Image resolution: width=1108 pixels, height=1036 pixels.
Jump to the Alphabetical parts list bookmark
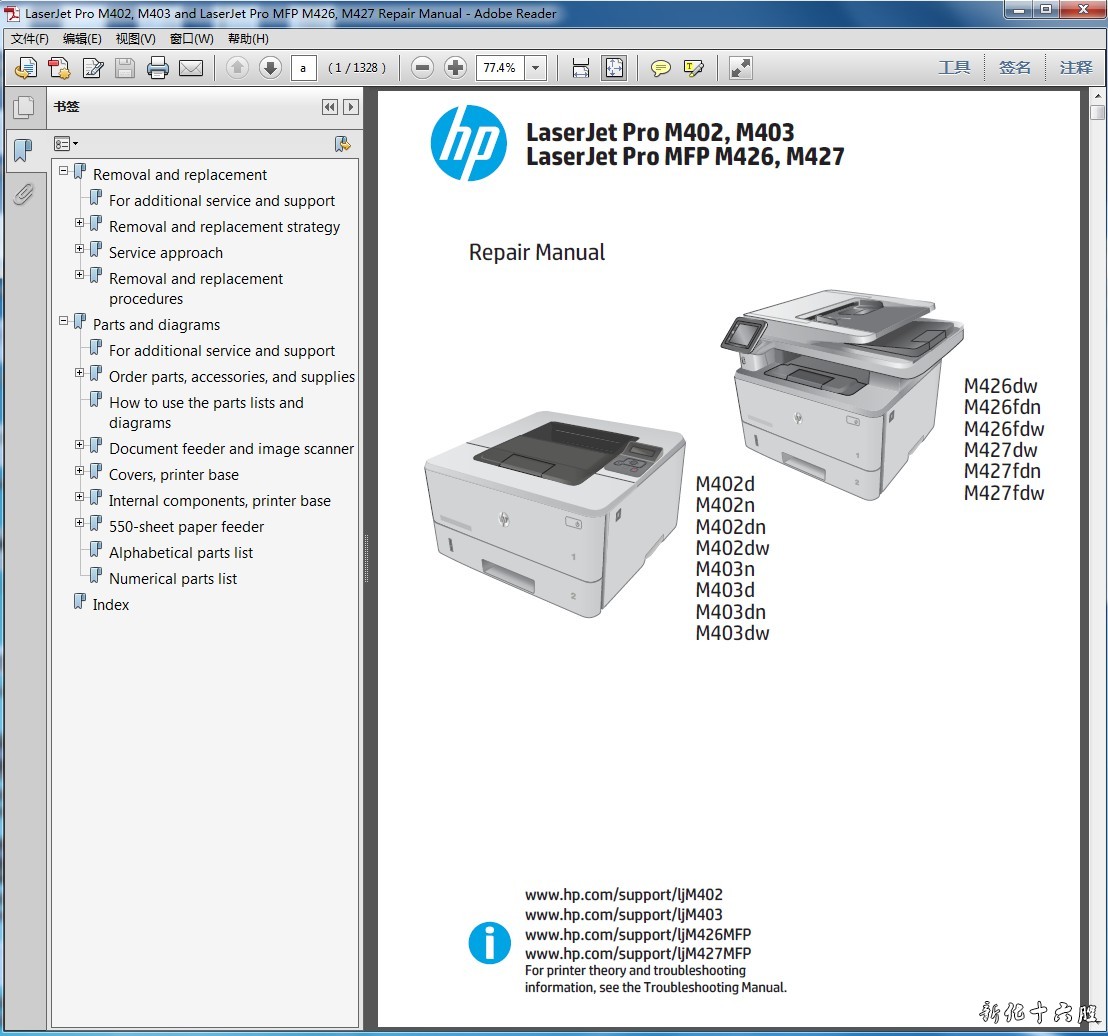(181, 553)
